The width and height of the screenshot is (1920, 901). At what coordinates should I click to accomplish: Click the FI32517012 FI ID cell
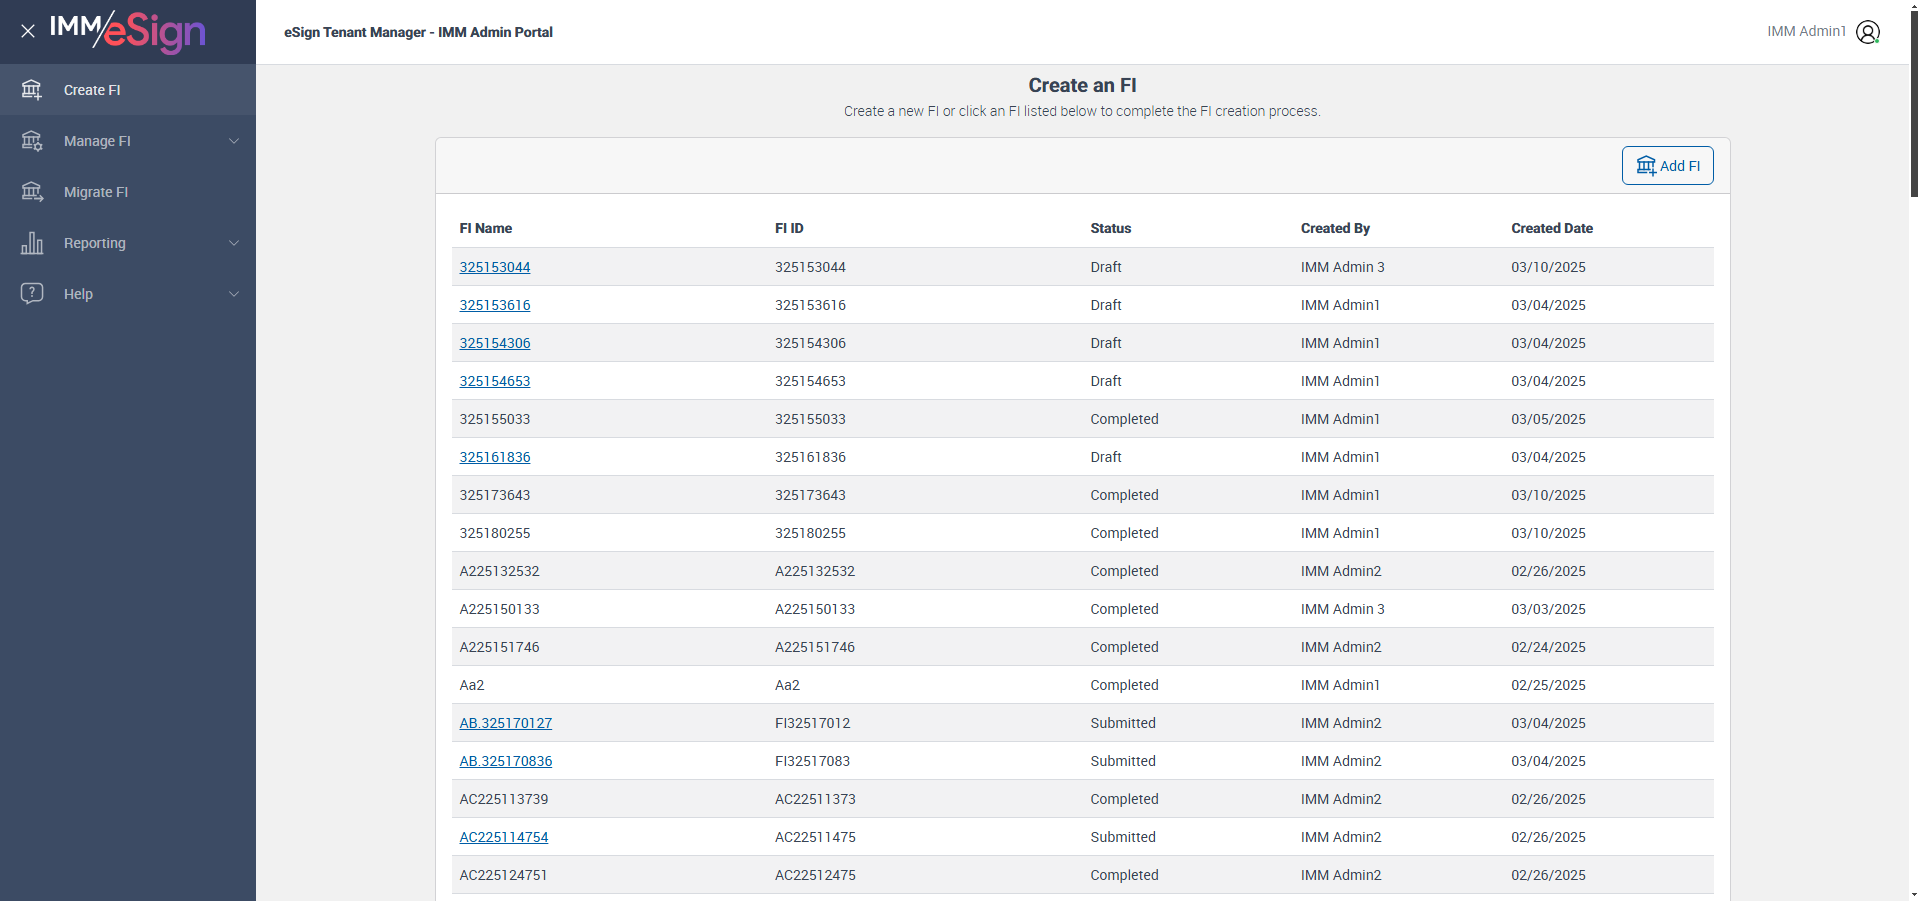813,723
